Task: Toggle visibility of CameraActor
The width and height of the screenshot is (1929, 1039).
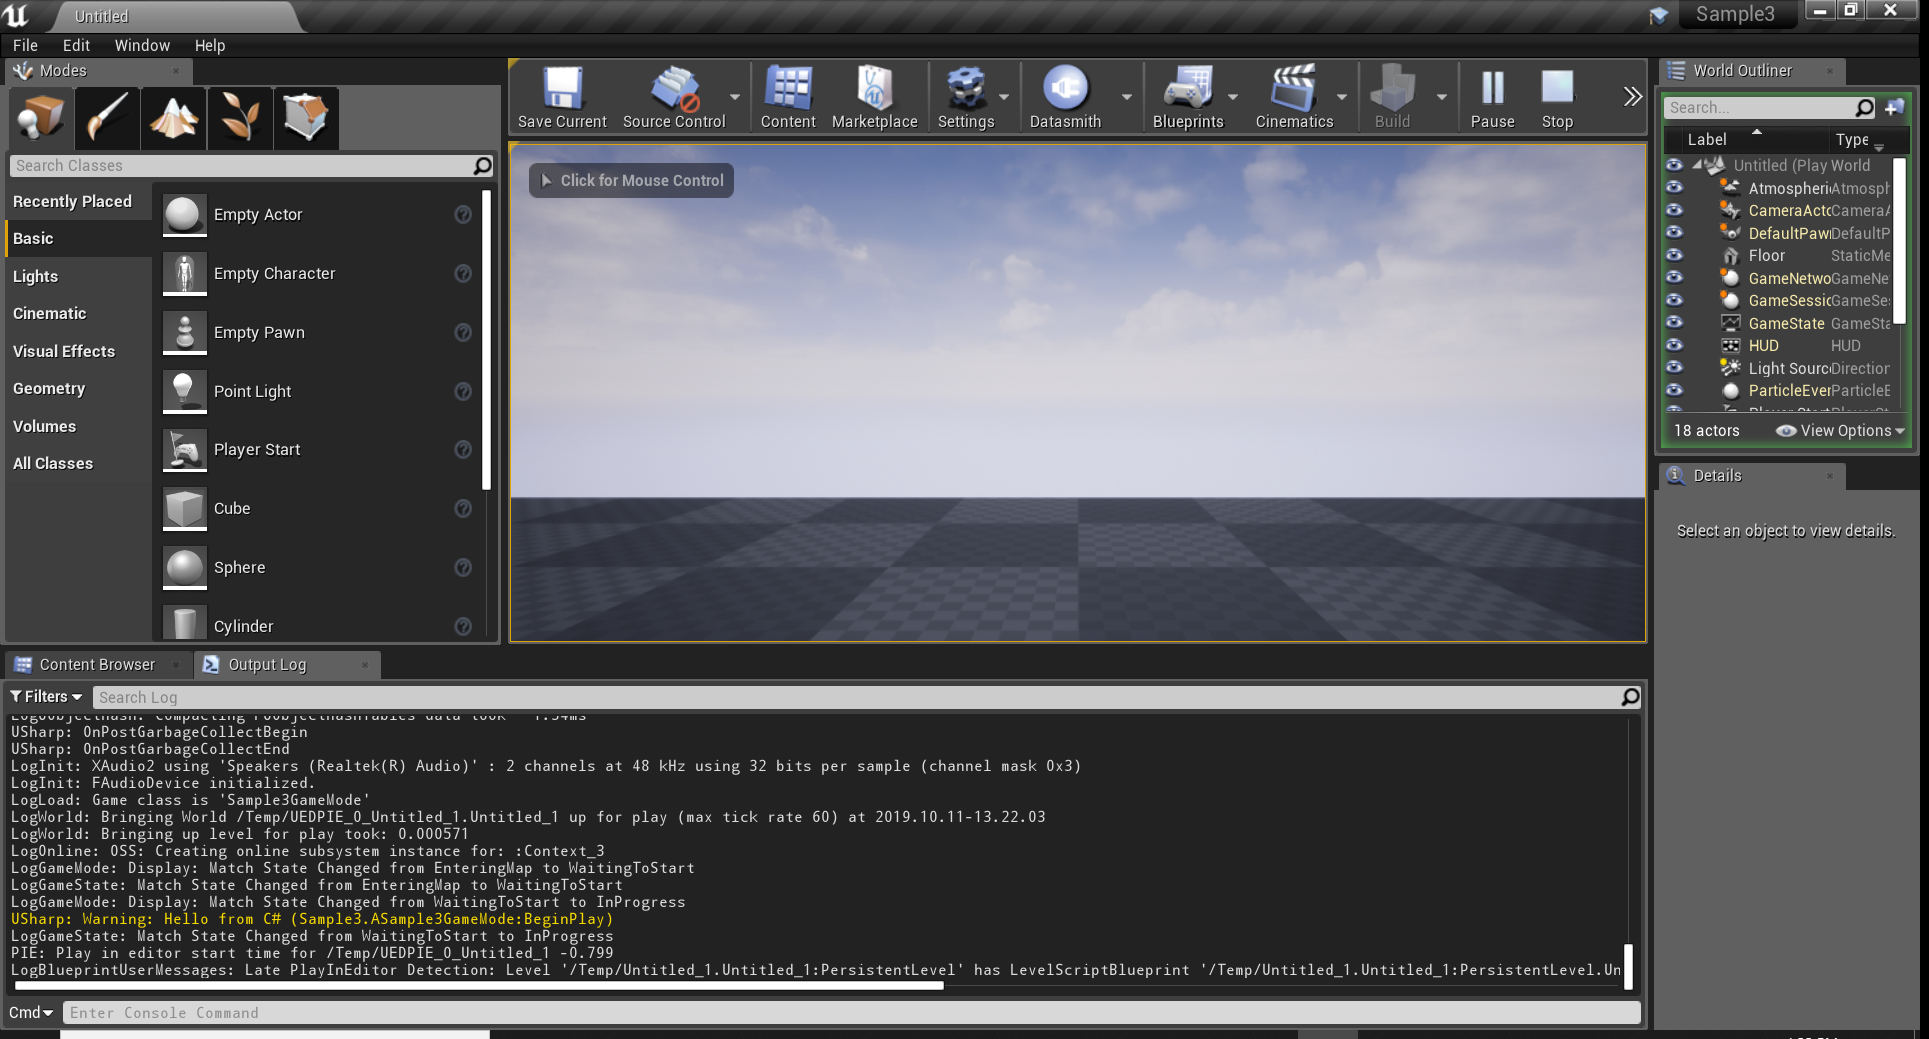Action: pos(1674,210)
